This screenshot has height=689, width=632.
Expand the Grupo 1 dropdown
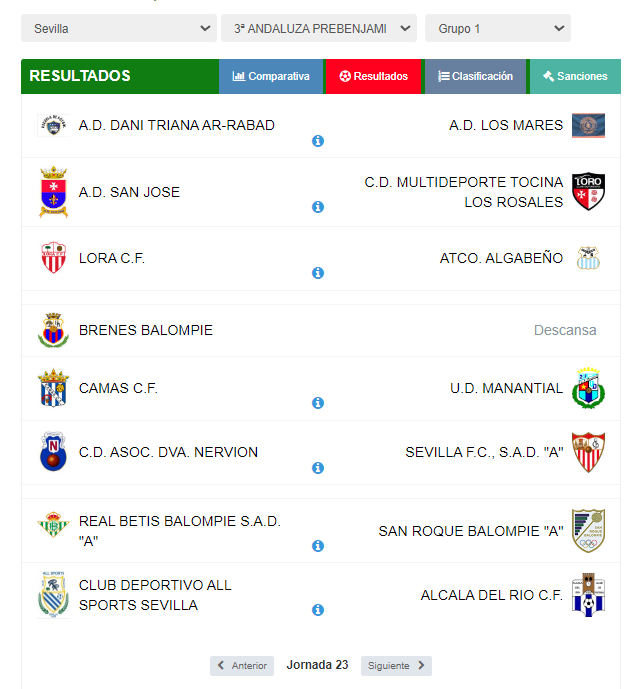coord(498,29)
